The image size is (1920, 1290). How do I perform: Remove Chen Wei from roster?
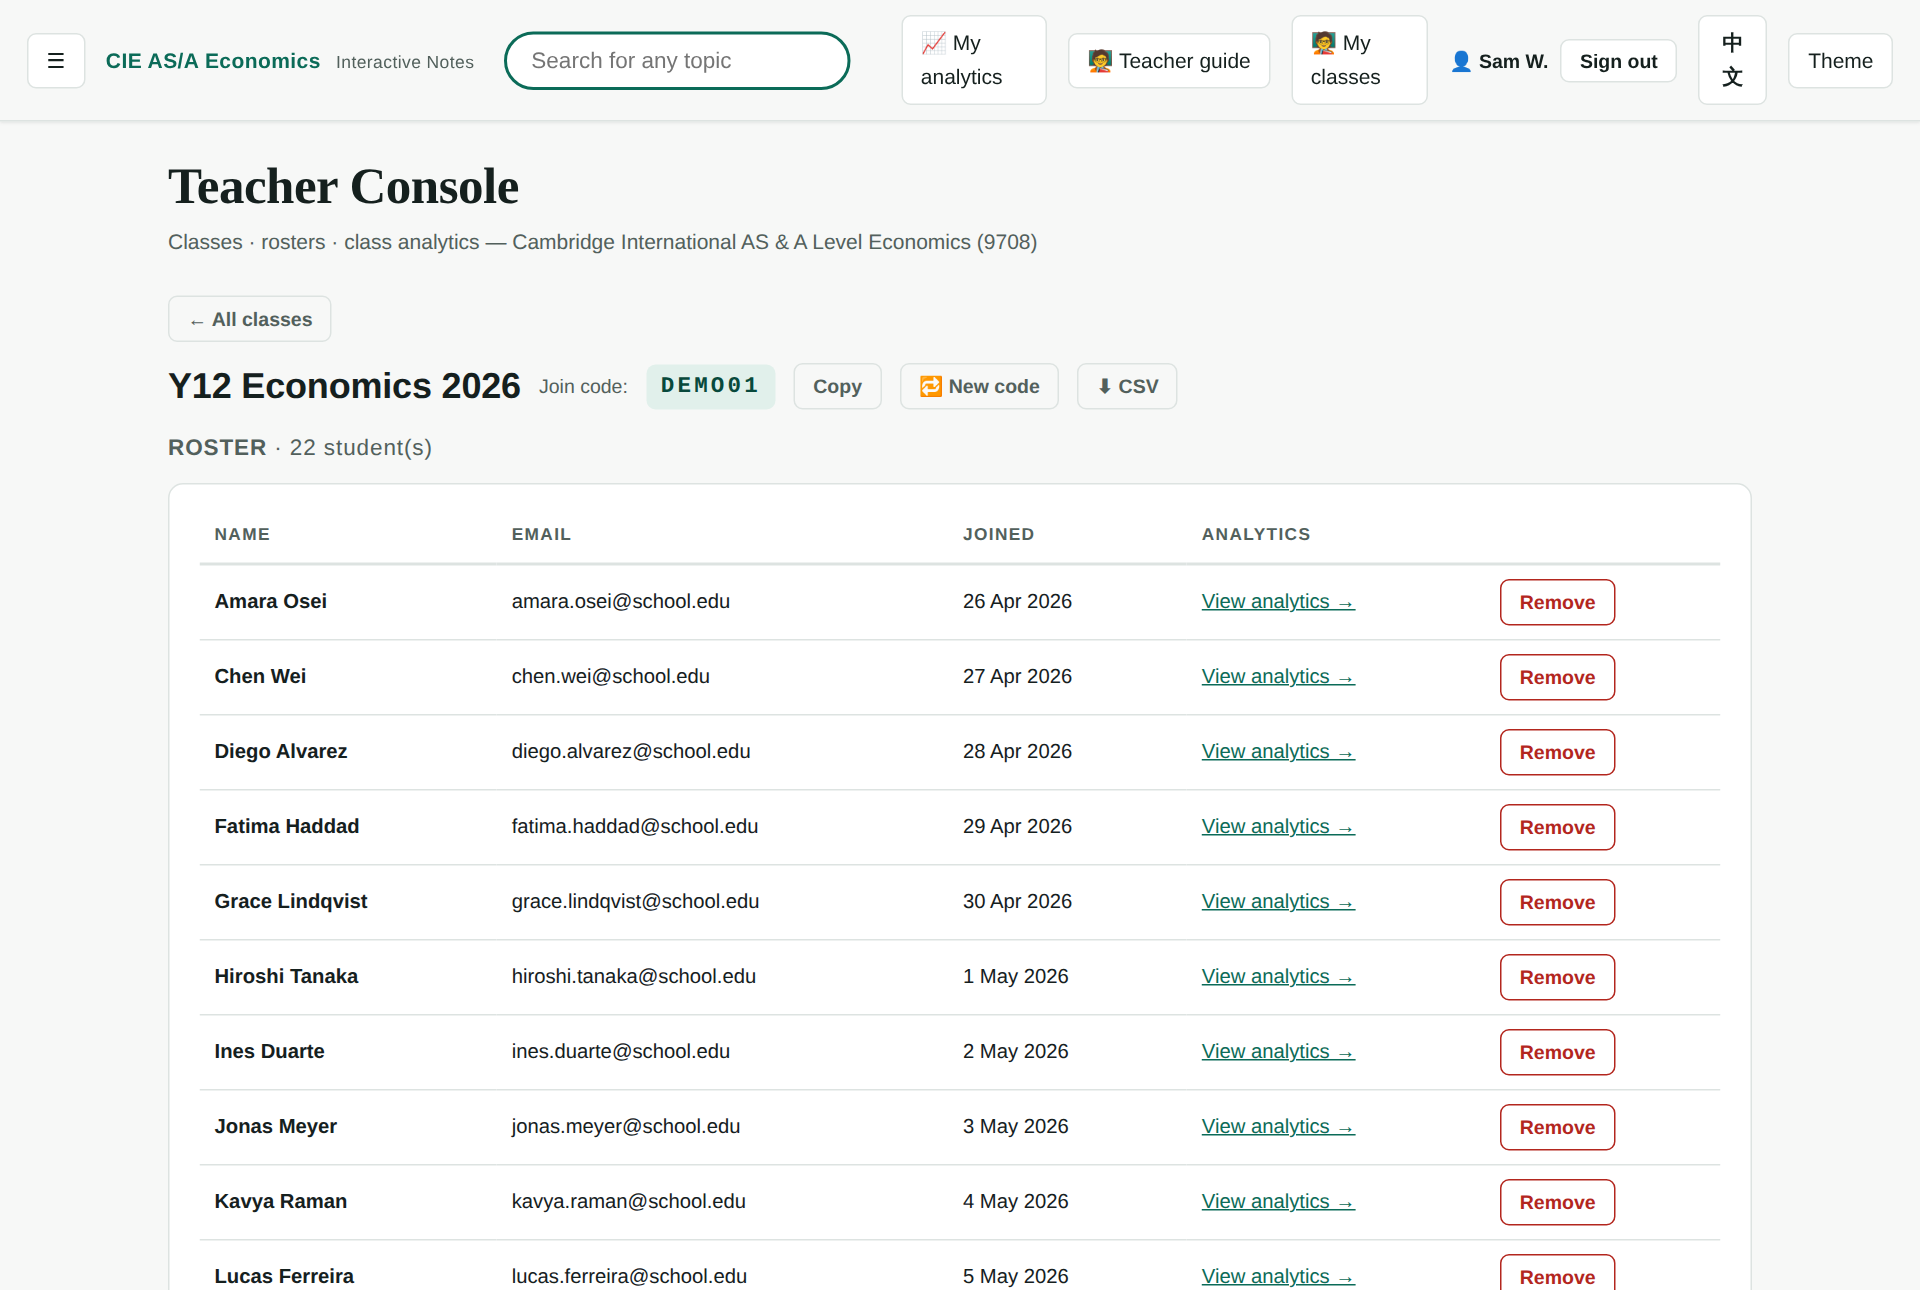point(1557,677)
